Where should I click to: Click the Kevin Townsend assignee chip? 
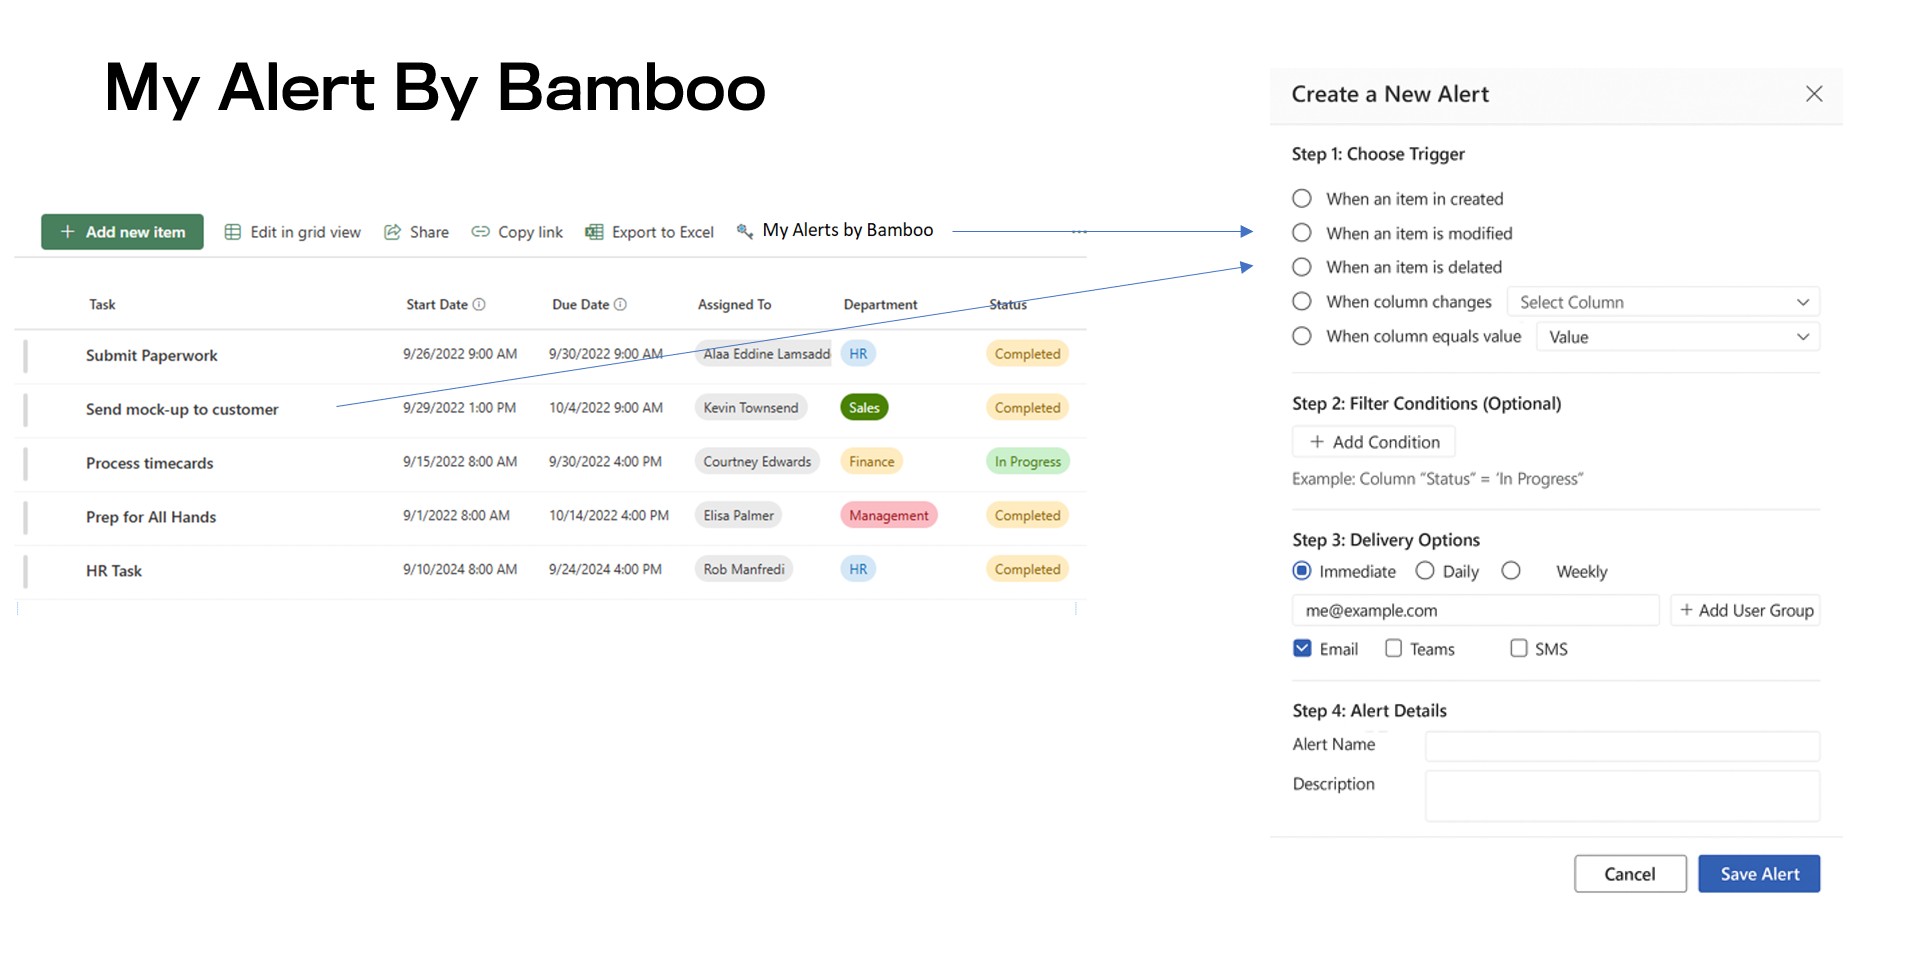[x=750, y=407]
